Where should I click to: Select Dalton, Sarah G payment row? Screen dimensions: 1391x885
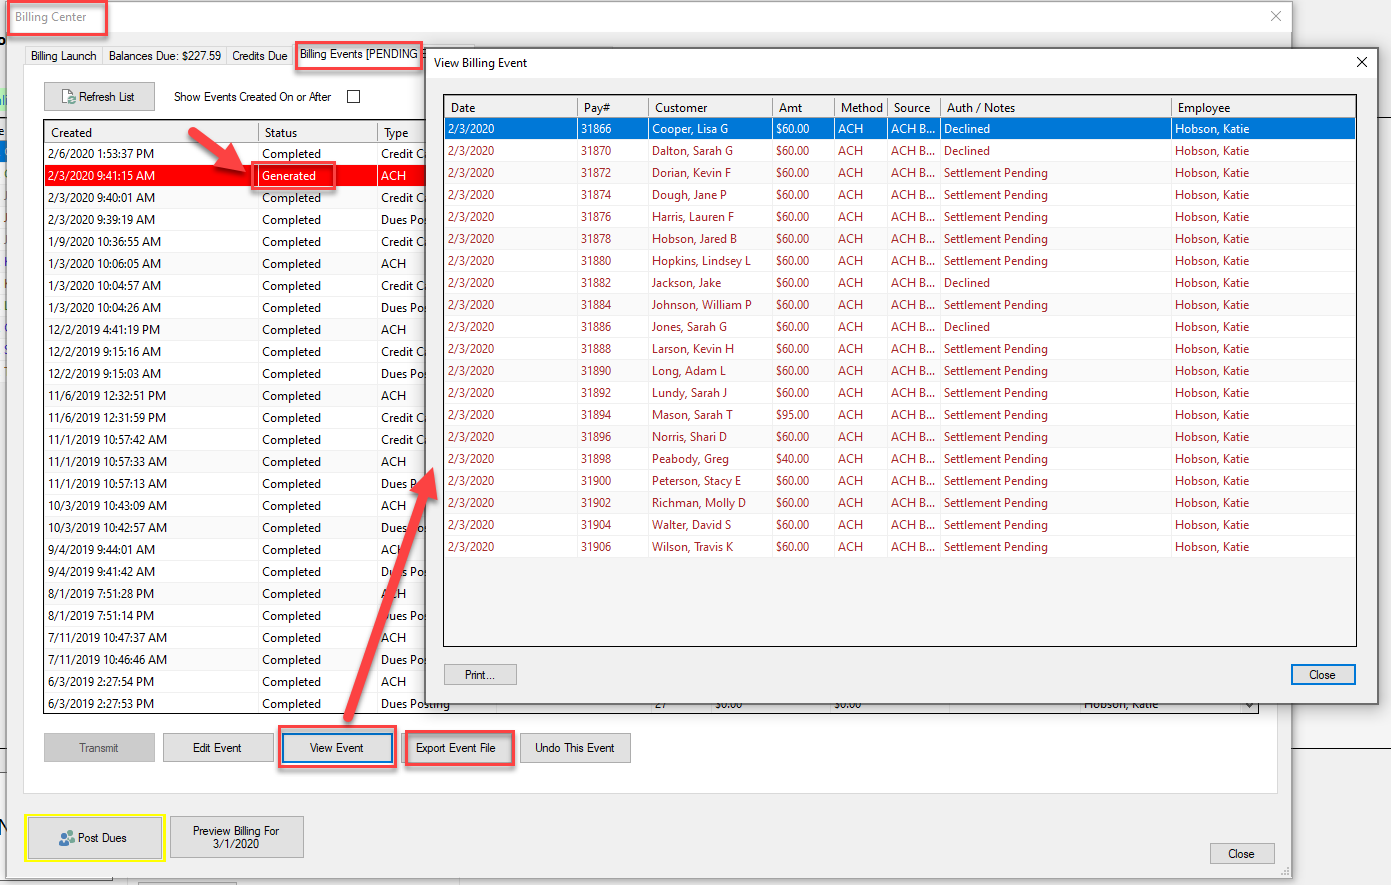[900, 151]
